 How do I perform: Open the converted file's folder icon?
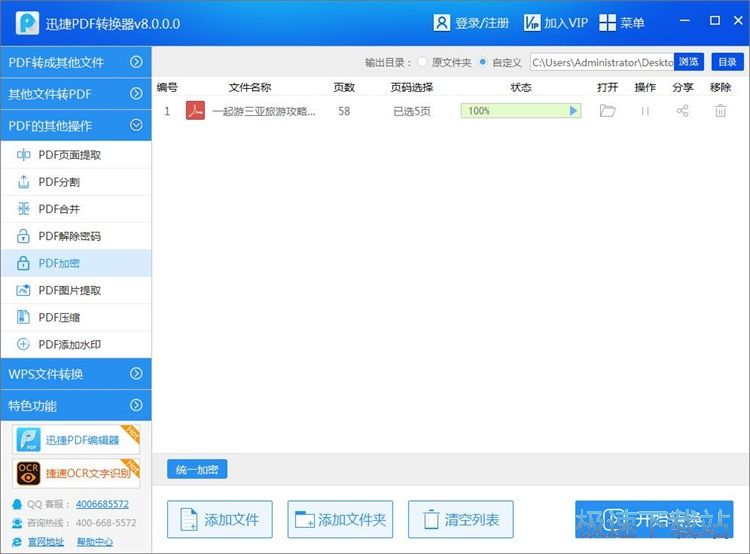point(607,111)
